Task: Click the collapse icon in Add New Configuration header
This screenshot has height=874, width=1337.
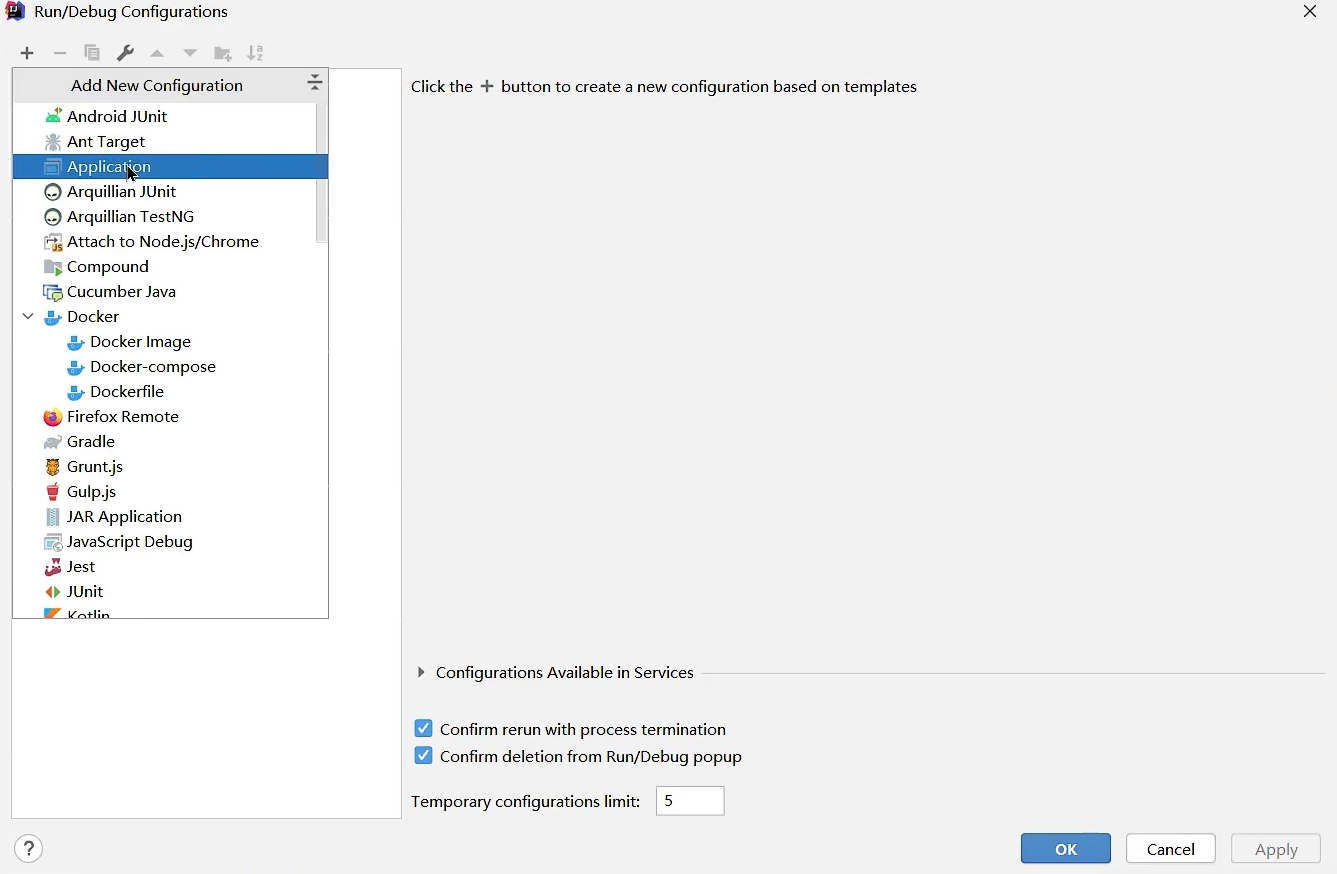Action: tap(314, 84)
